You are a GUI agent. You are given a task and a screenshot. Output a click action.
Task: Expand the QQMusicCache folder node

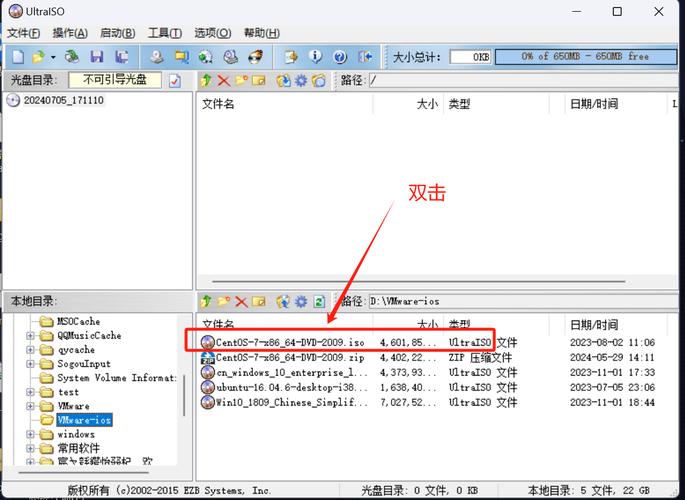click(30, 336)
